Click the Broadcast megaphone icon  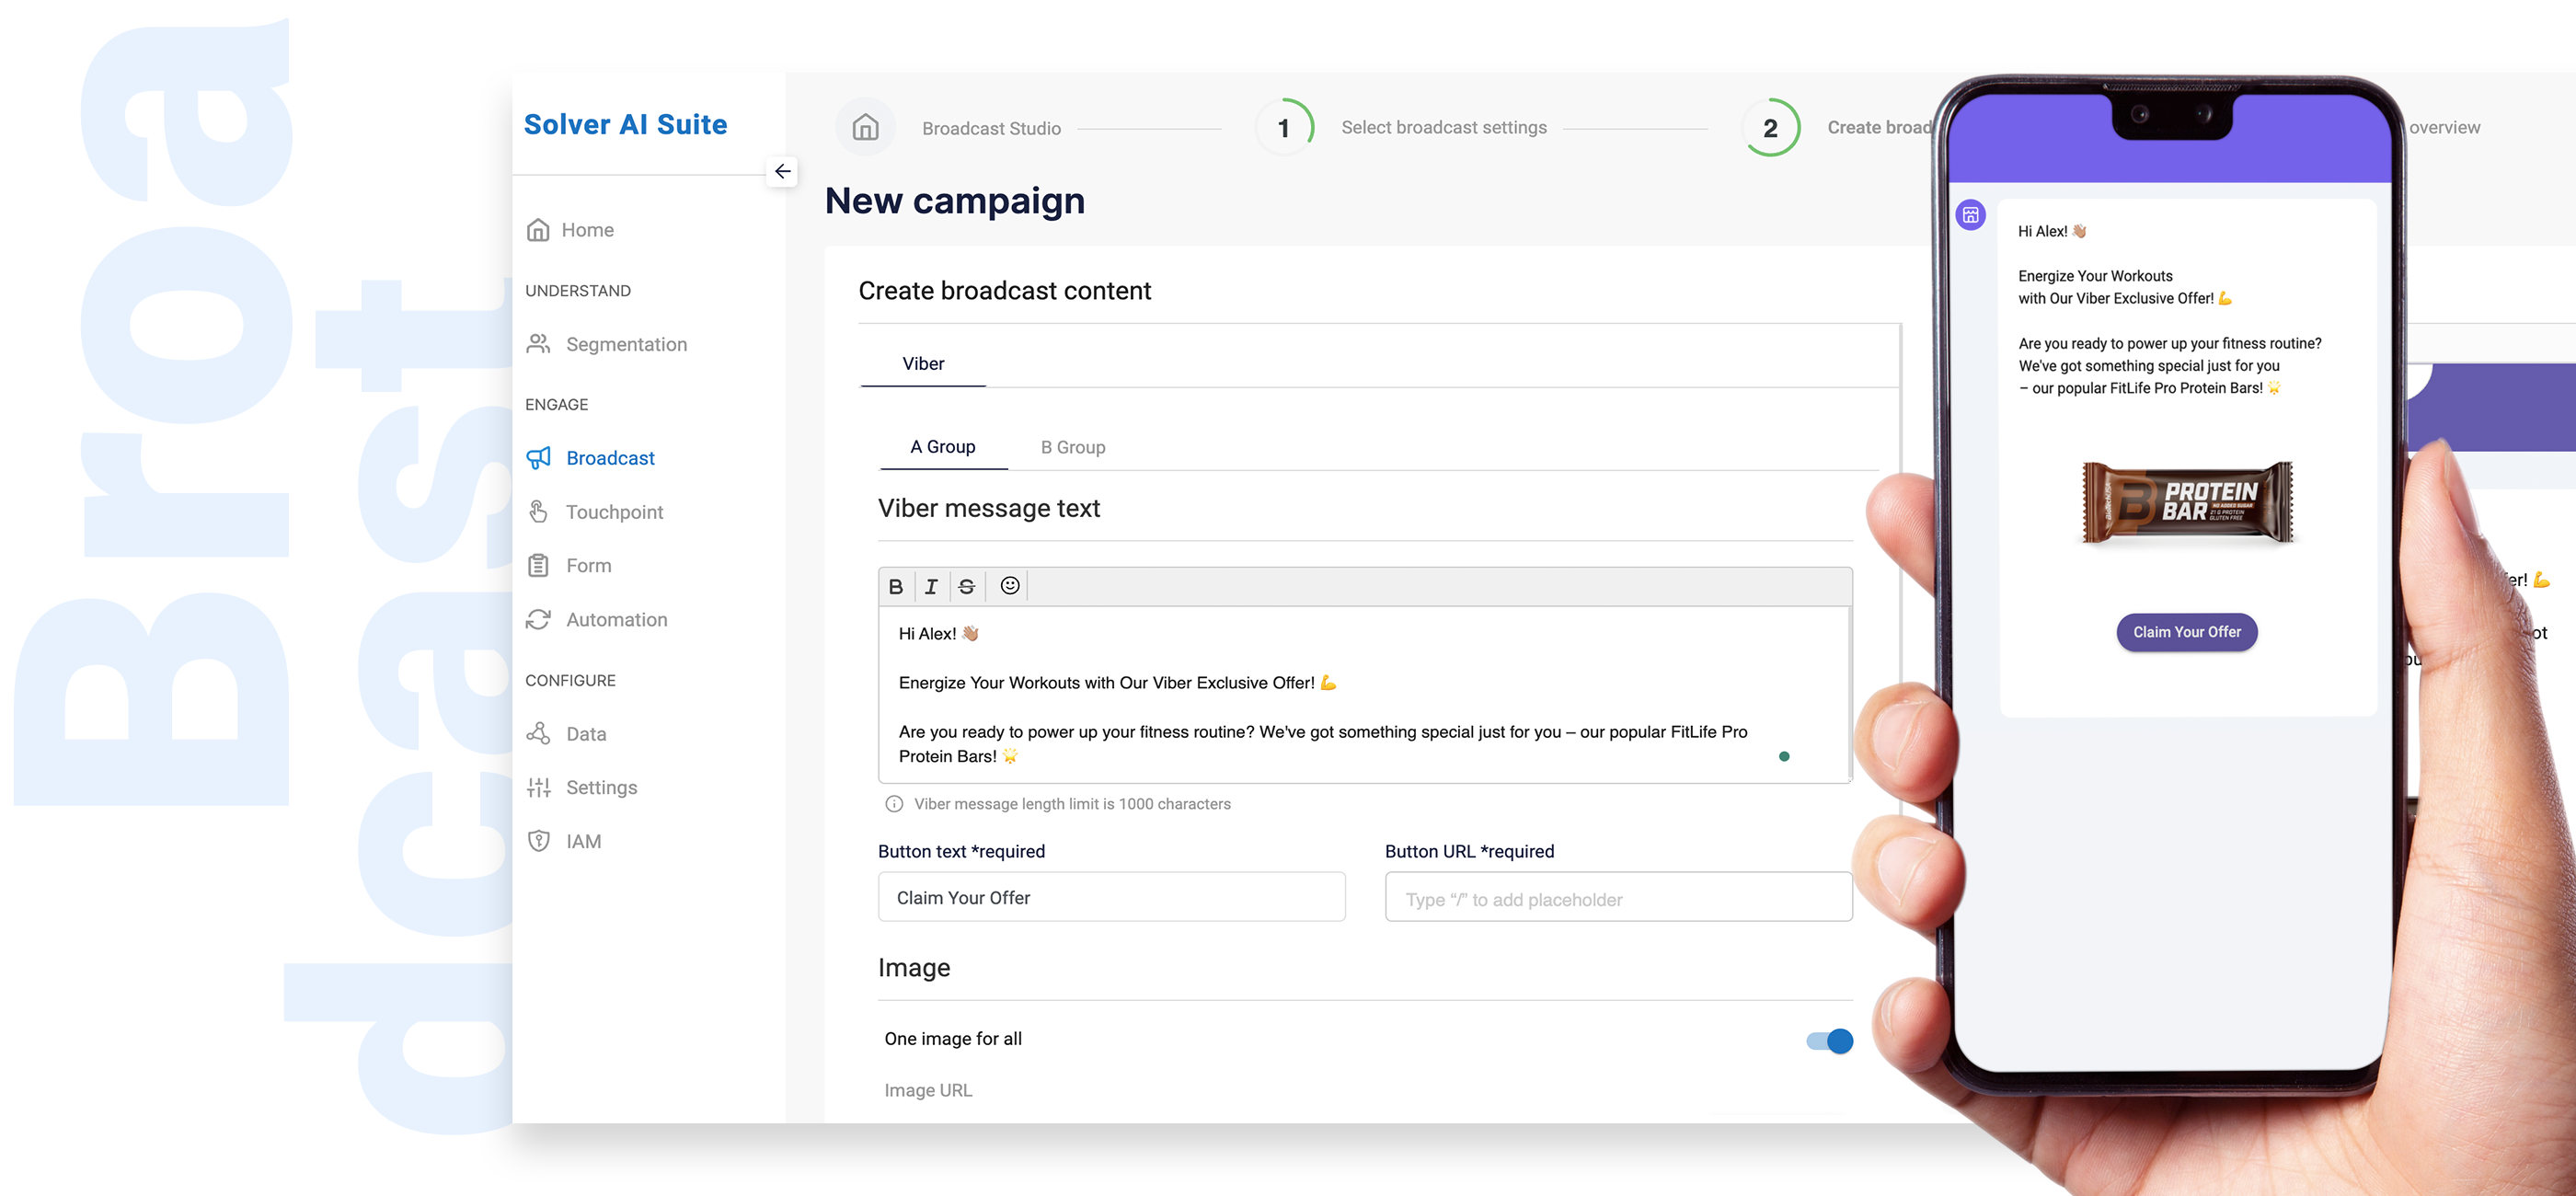(x=538, y=458)
